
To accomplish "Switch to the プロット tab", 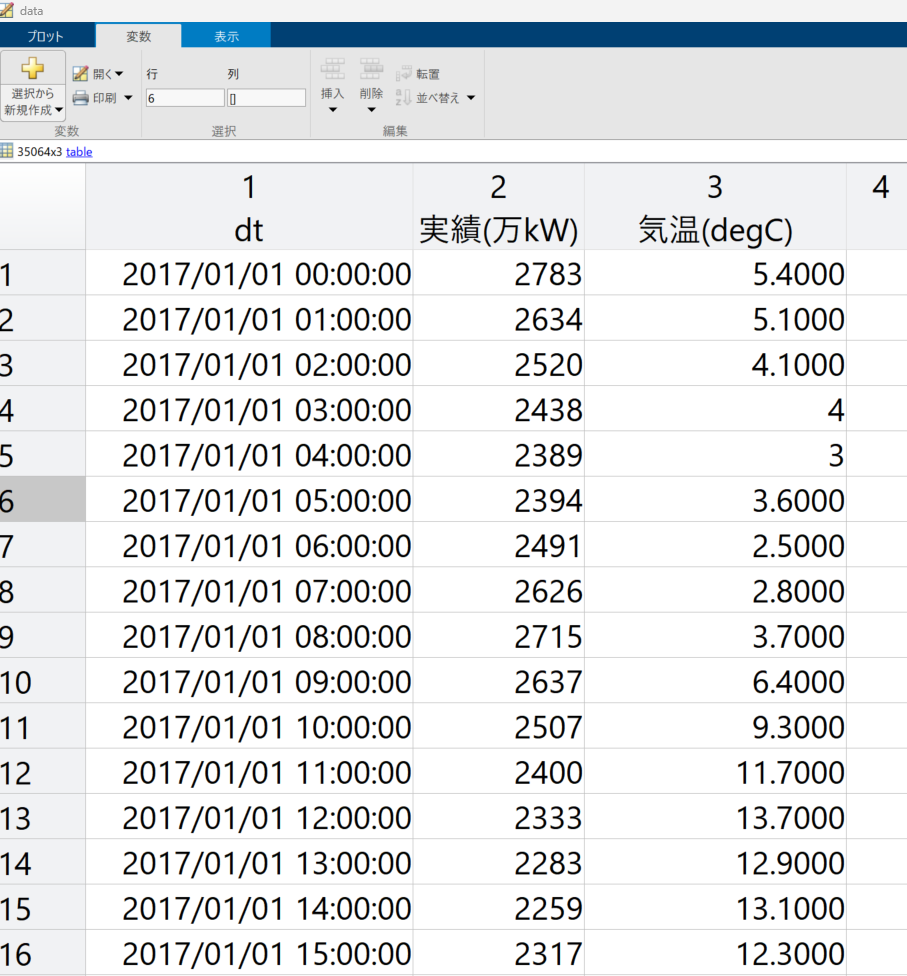I will 45,36.
